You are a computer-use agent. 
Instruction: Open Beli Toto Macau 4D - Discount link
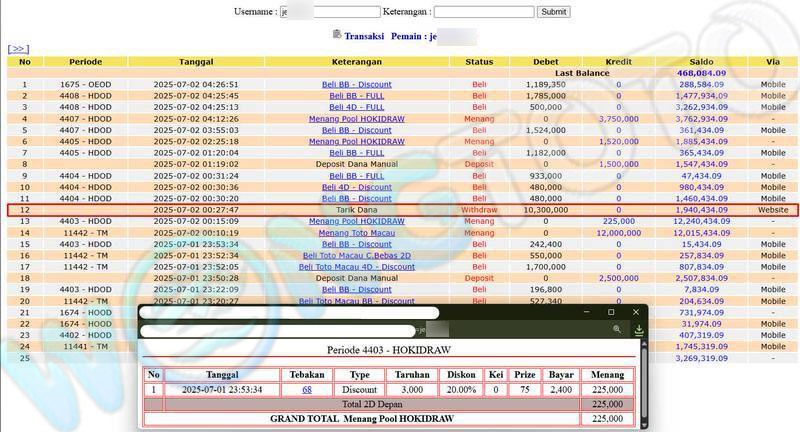(357, 267)
